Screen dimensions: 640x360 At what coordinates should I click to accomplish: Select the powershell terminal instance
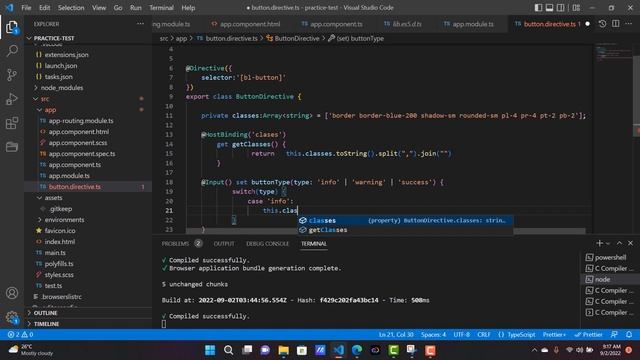point(609,258)
